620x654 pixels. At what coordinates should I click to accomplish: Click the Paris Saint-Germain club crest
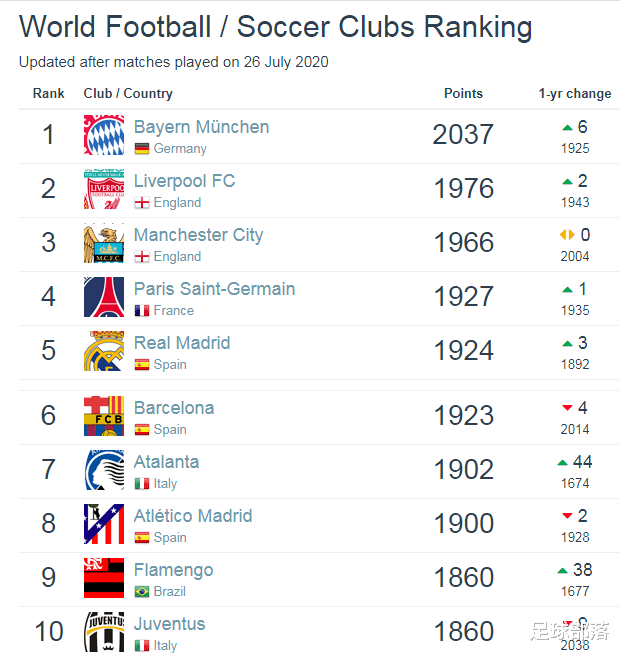tap(104, 297)
